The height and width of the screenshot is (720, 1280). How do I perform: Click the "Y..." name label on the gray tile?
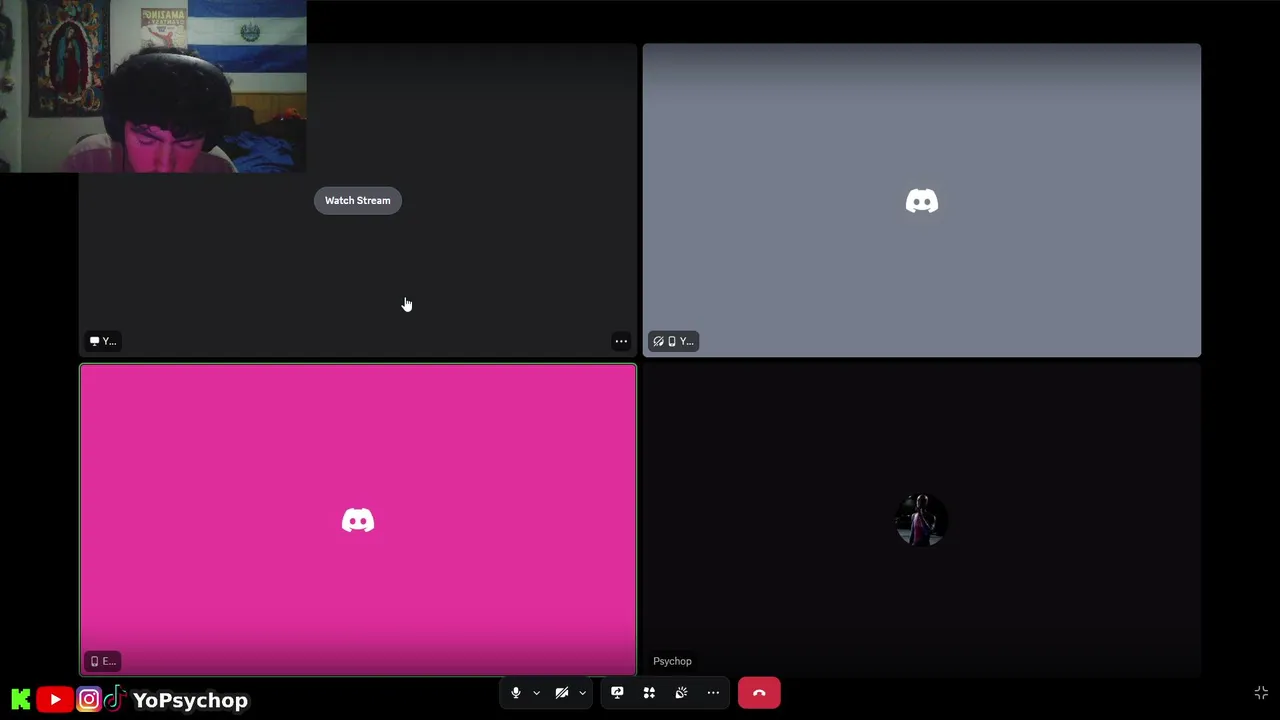pos(673,341)
